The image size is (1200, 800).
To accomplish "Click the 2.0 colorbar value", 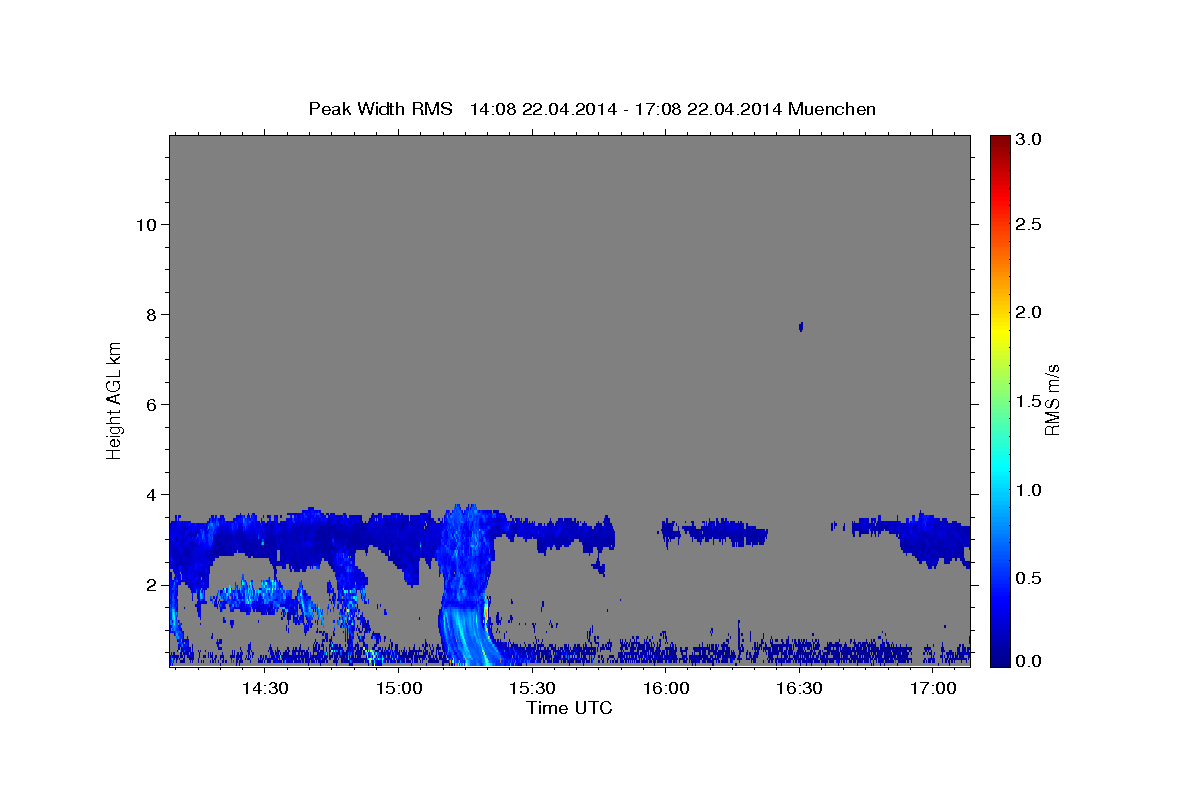I will (x=1030, y=313).
